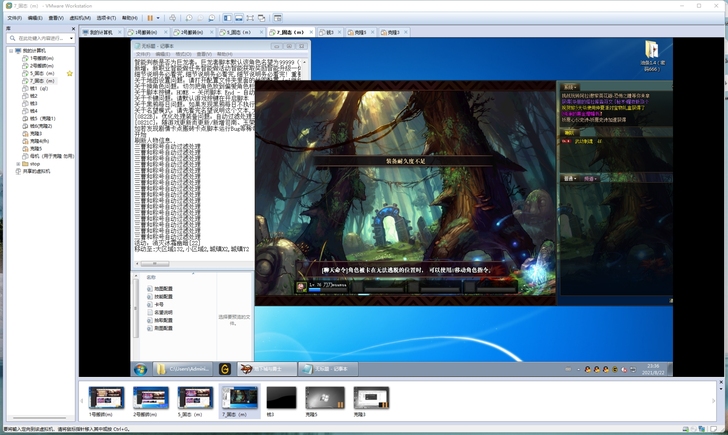The image size is (728, 435).
Task: Click the thumbnail bar right scroll arrow
Action: click(714, 401)
